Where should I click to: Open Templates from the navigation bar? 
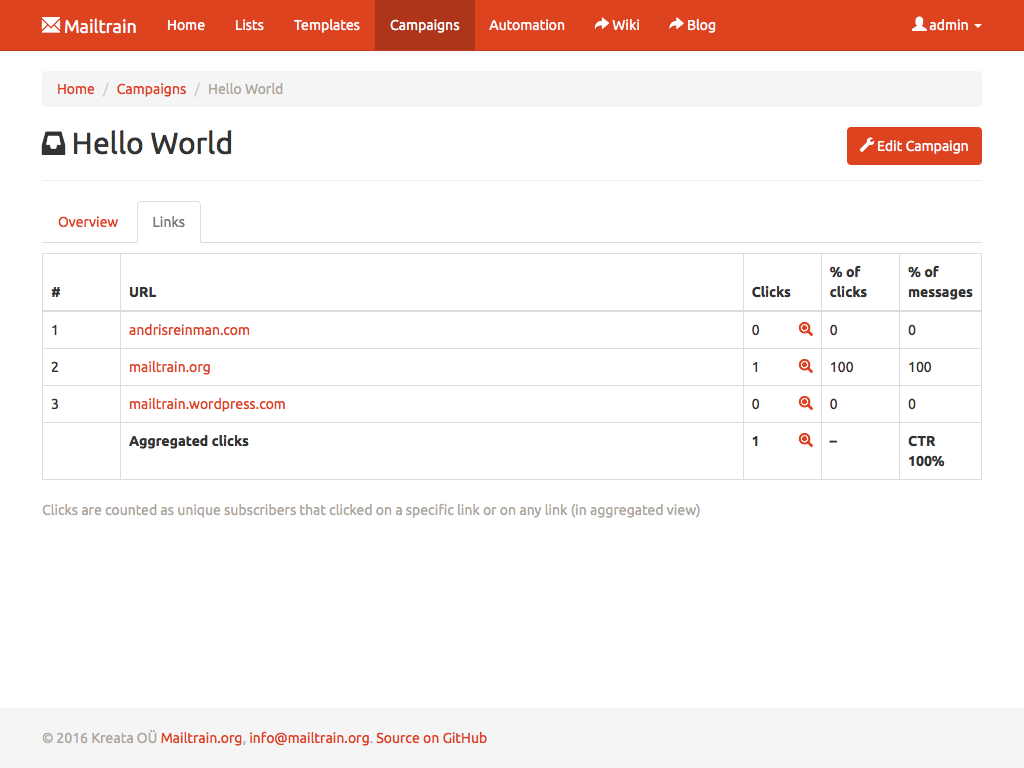(x=326, y=25)
